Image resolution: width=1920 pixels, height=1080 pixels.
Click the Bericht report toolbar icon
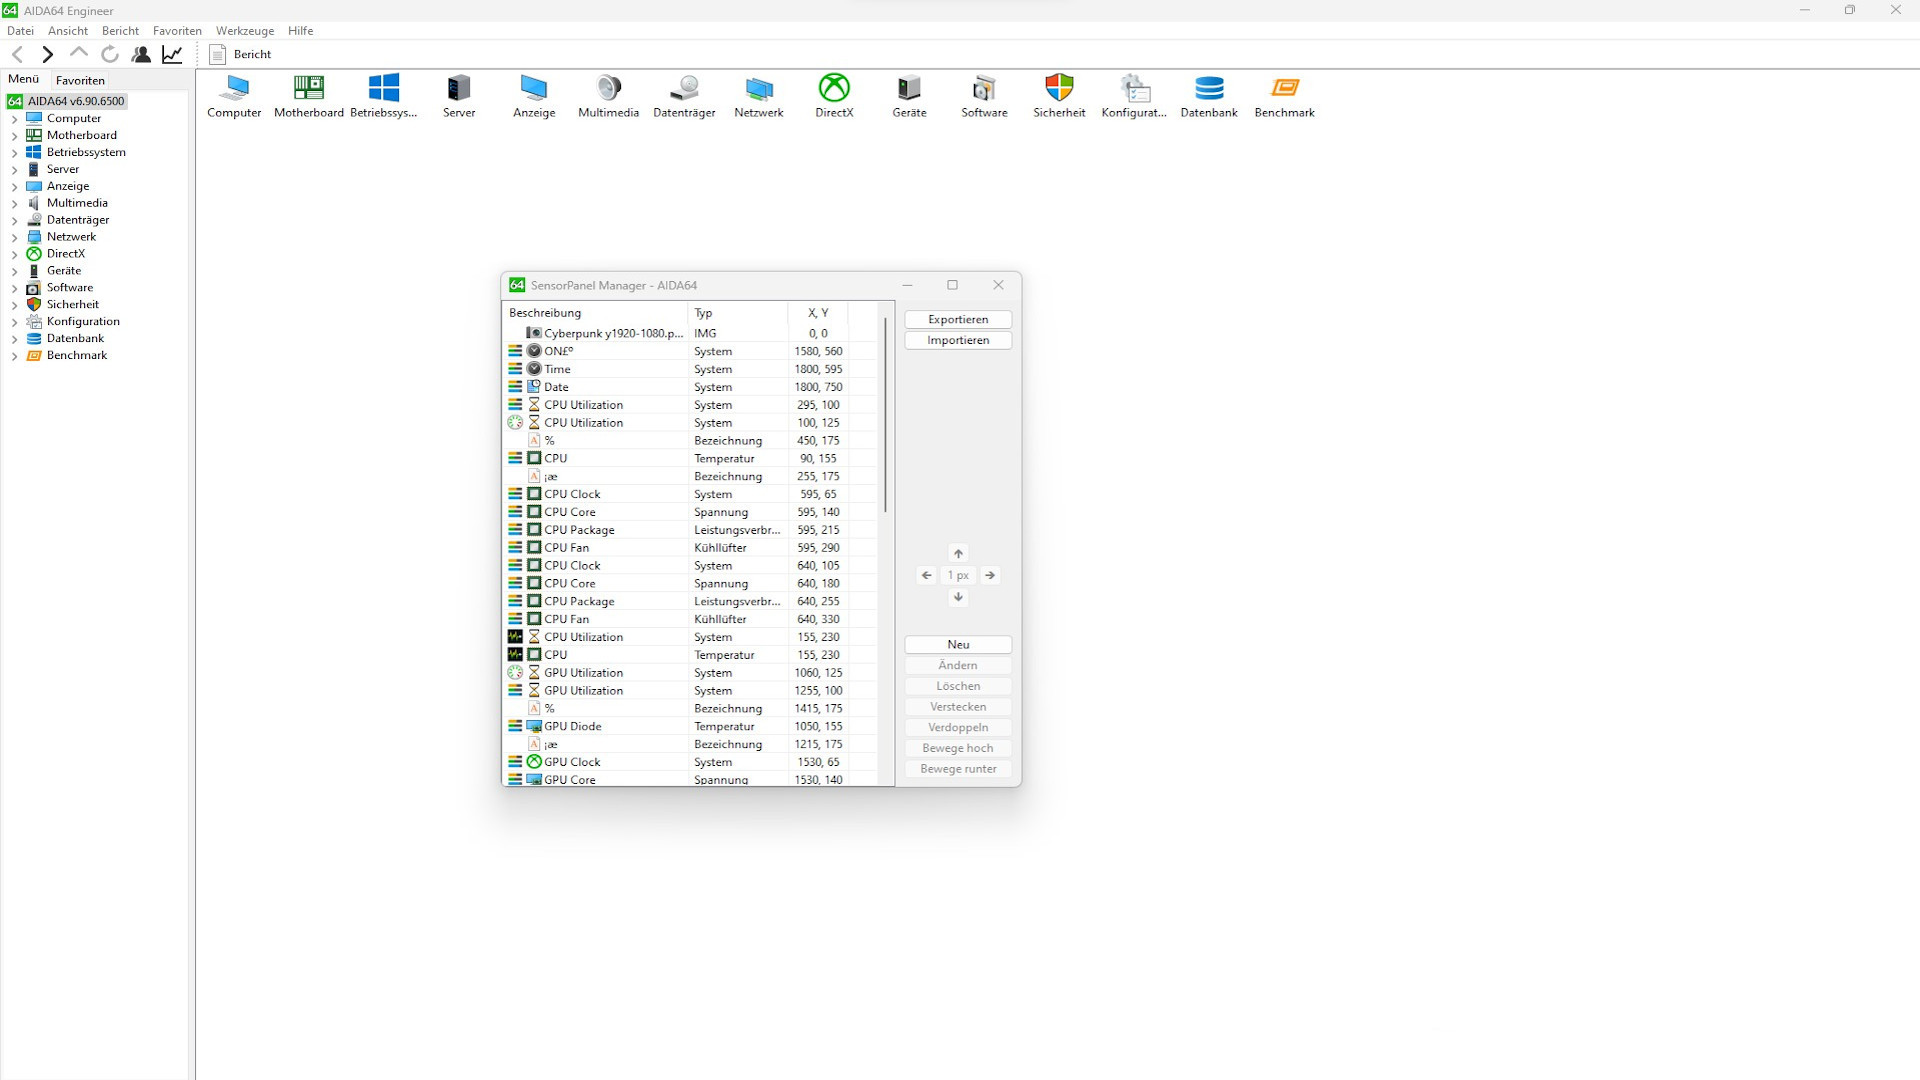point(241,54)
